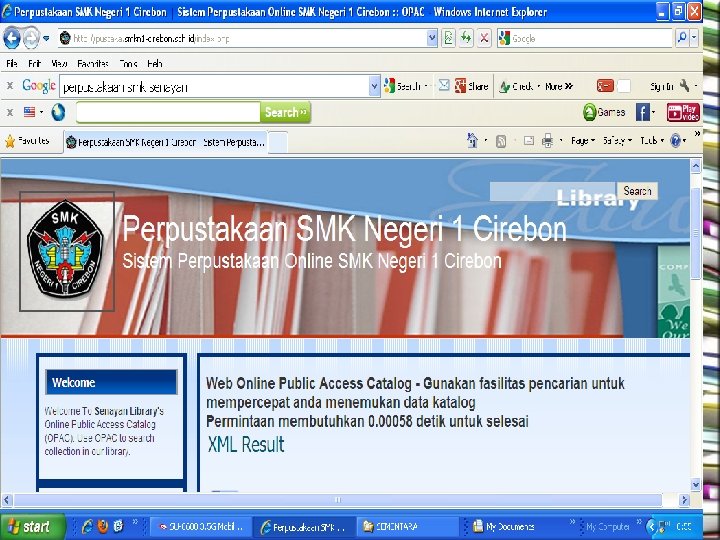The image size is (720, 540).
Task: Click the browser Back arrow button
Action: click(12, 38)
